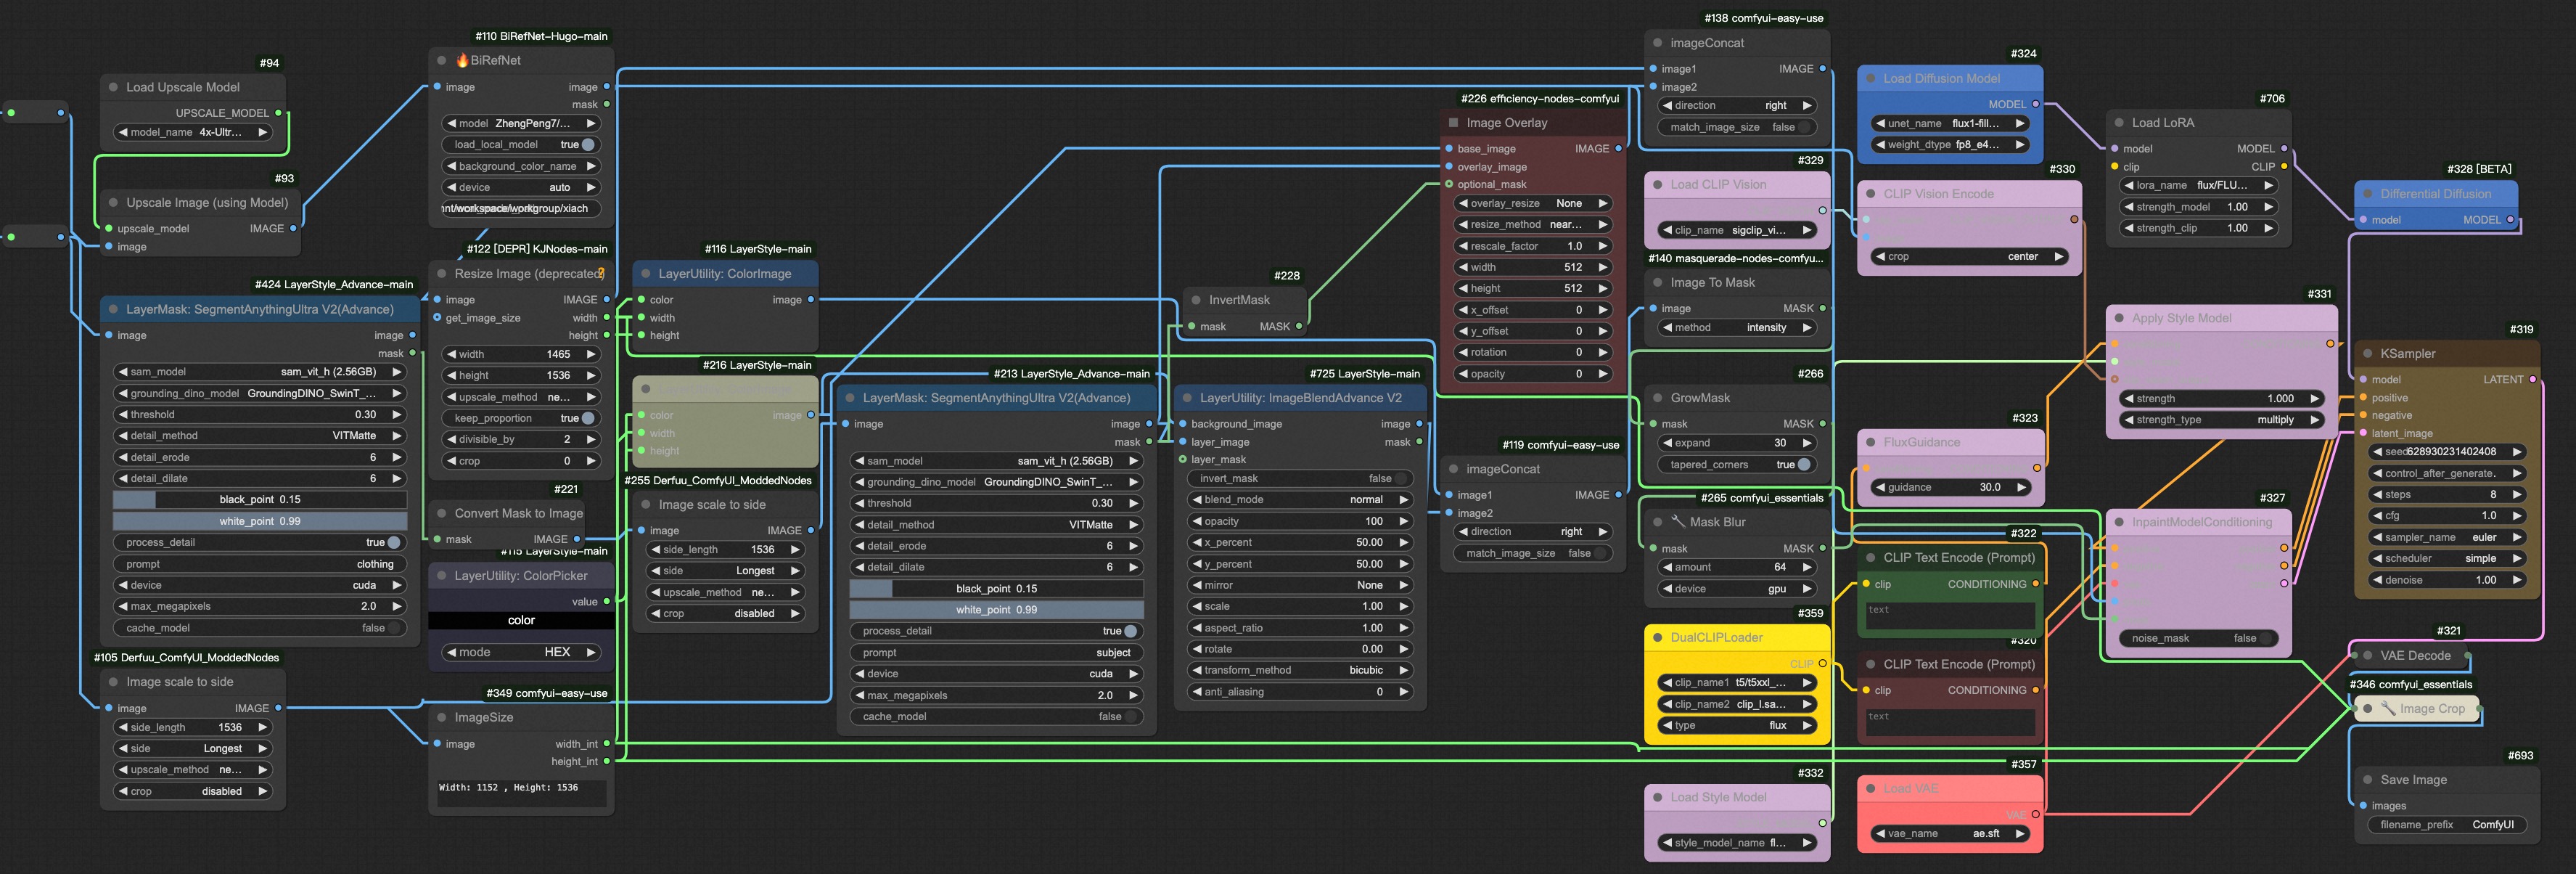Open blend_mode dropdown in ImageBlendAdvance V2
The height and width of the screenshot is (874, 2576).
pyautogui.click(x=1300, y=499)
